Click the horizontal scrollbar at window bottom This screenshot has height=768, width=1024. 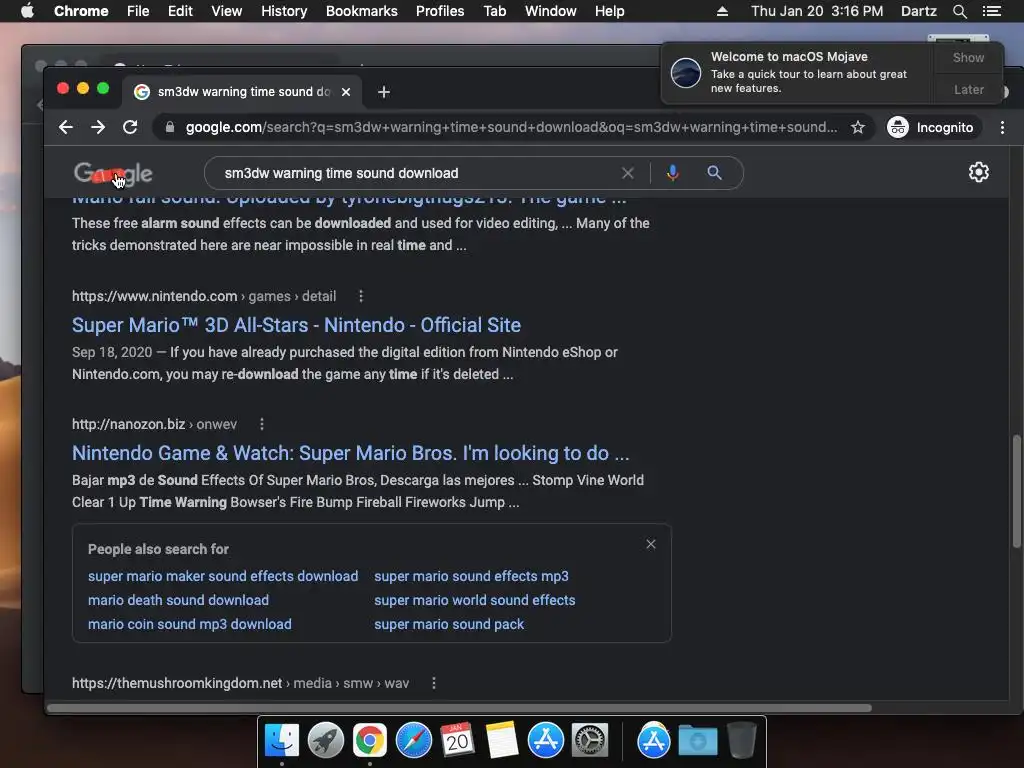(459, 708)
